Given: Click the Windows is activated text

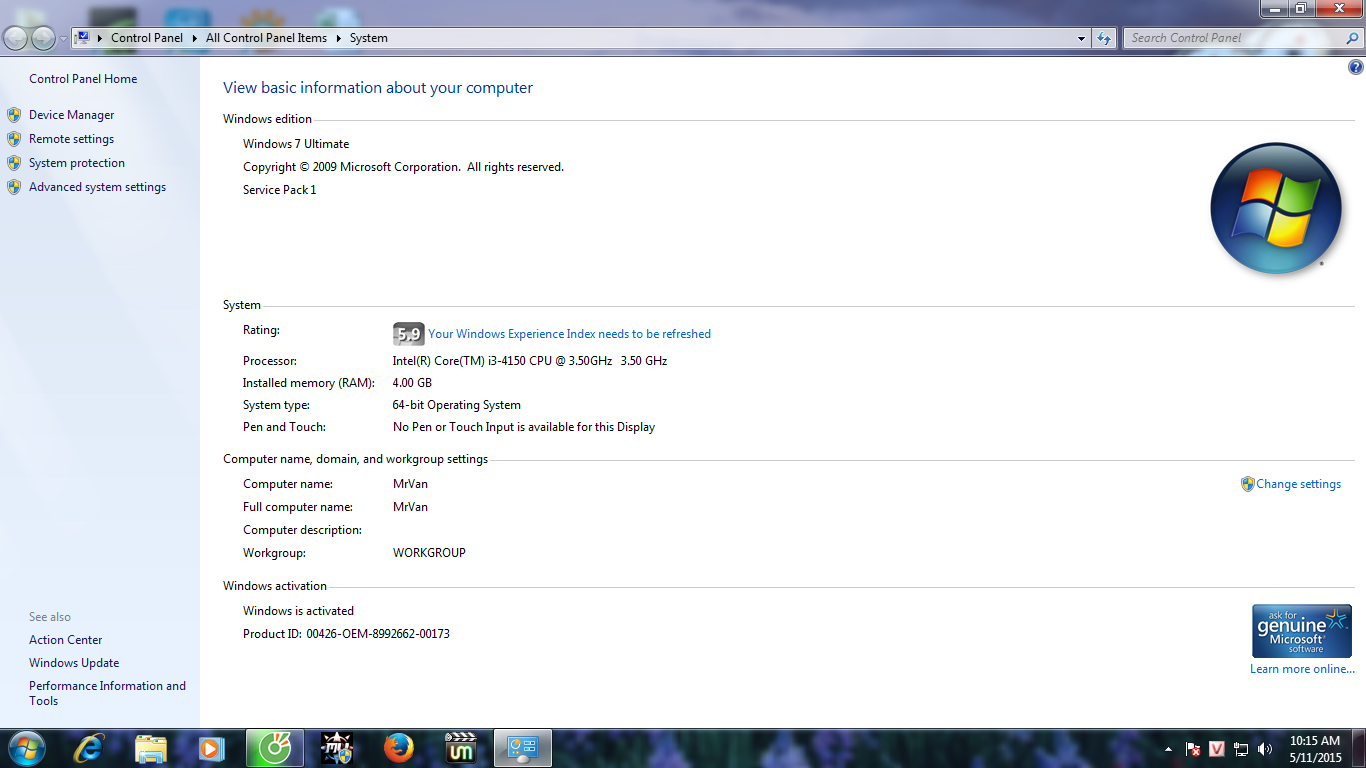Looking at the screenshot, I should click(x=298, y=611).
